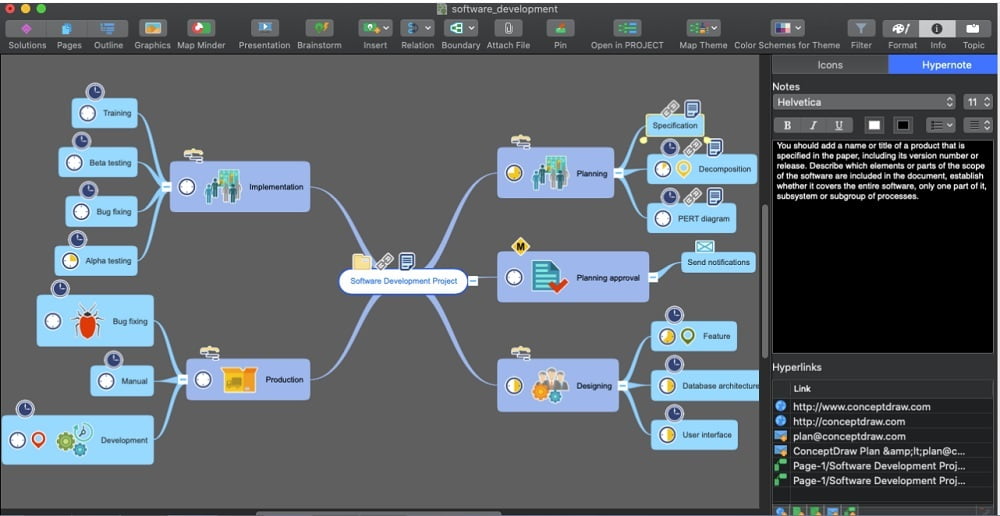Switch to the Icons tab
The height and width of the screenshot is (516, 1000).
point(830,65)
